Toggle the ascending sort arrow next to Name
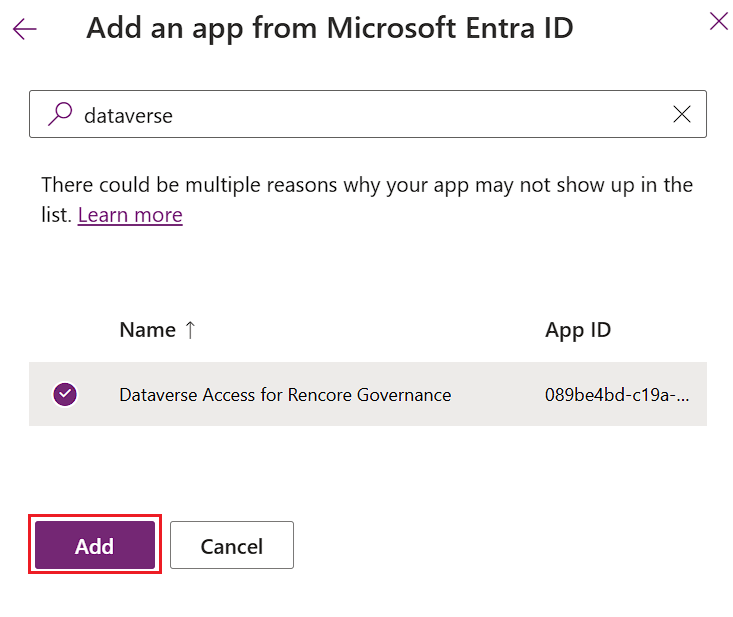The image size is (733, 617). point(190,330)
